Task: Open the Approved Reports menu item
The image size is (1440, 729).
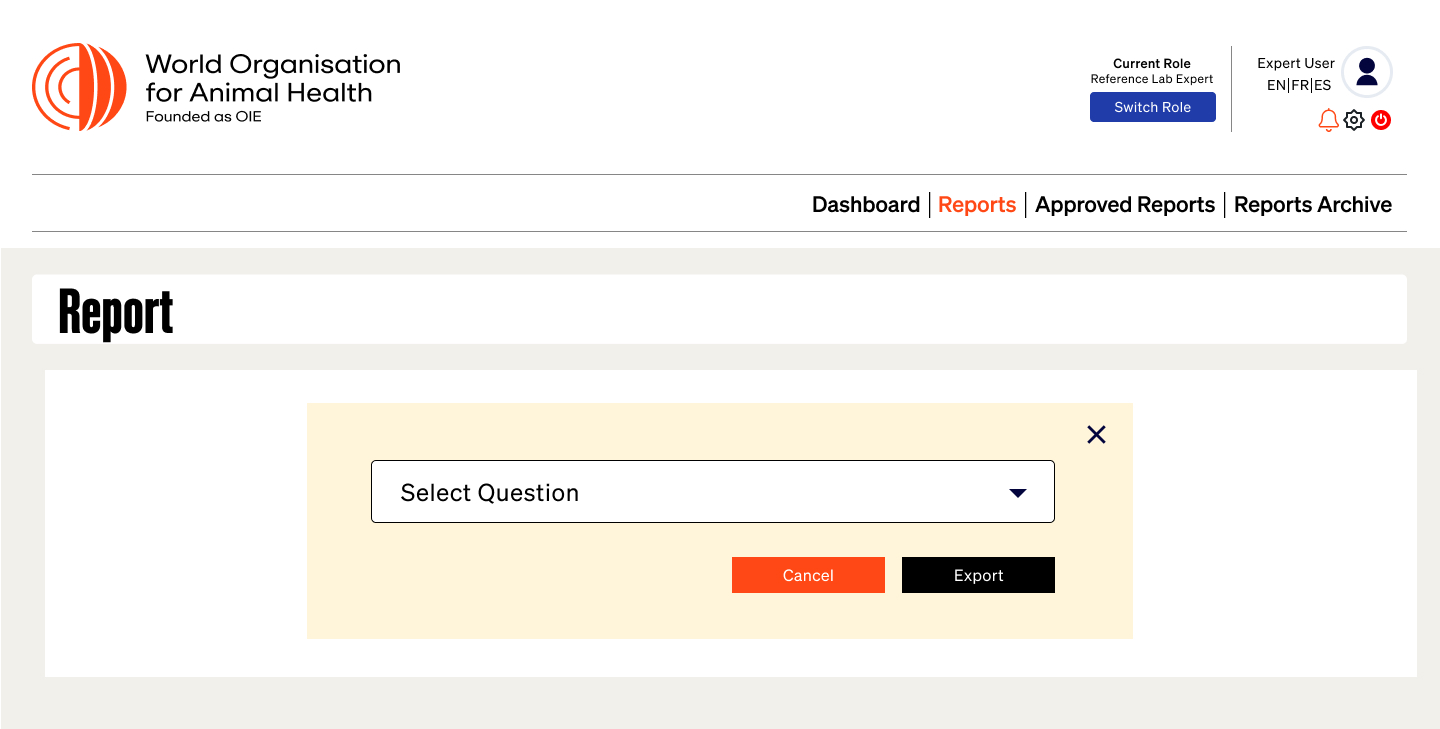Action: (x=1125, y=205)
